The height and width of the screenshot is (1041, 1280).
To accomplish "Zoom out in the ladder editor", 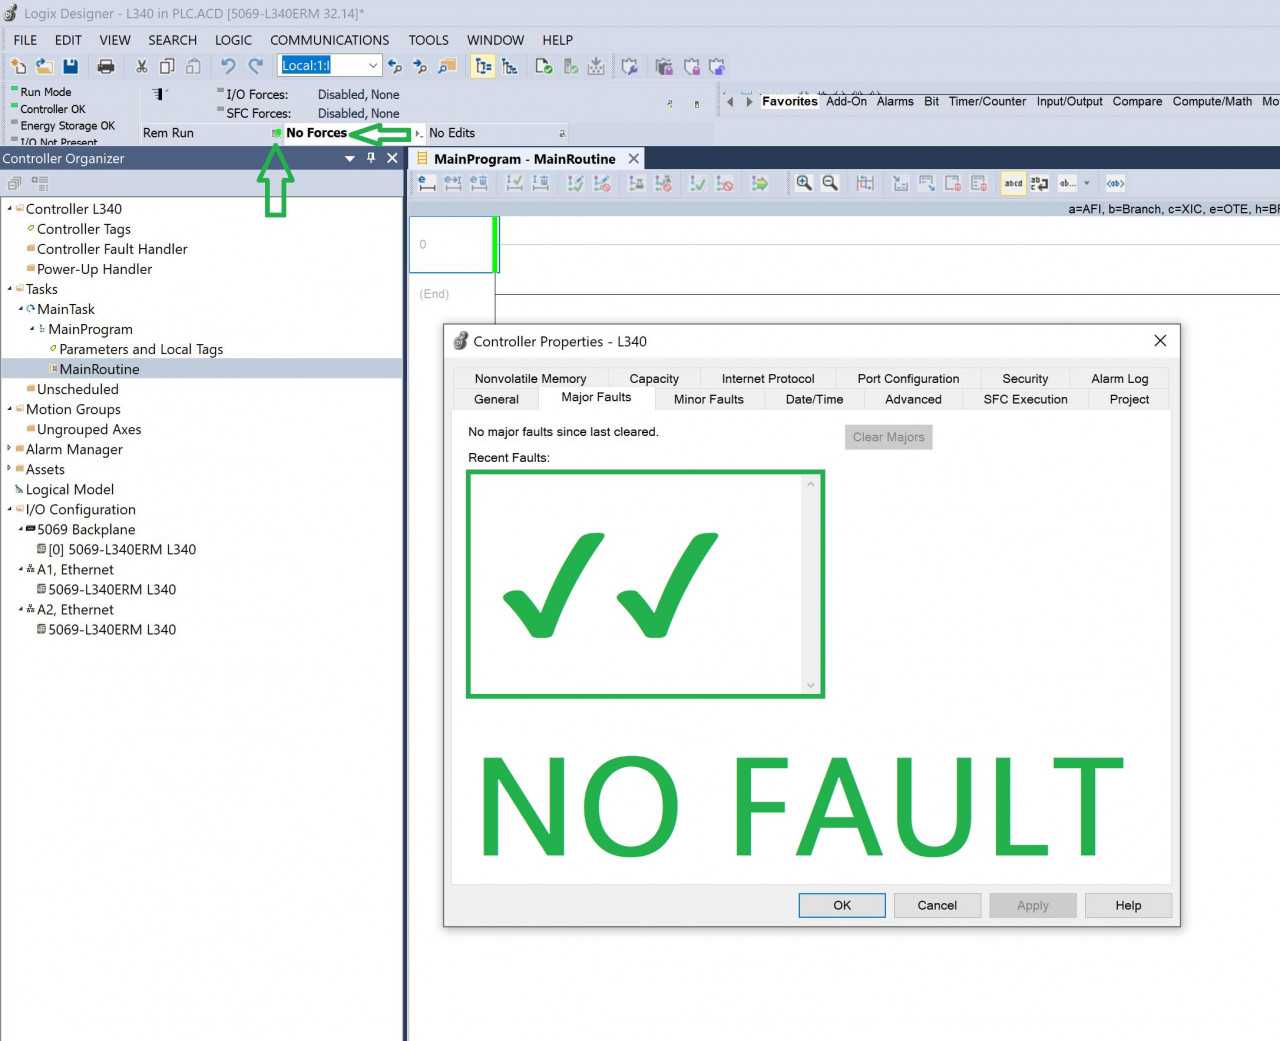I will tap(830, 183).
